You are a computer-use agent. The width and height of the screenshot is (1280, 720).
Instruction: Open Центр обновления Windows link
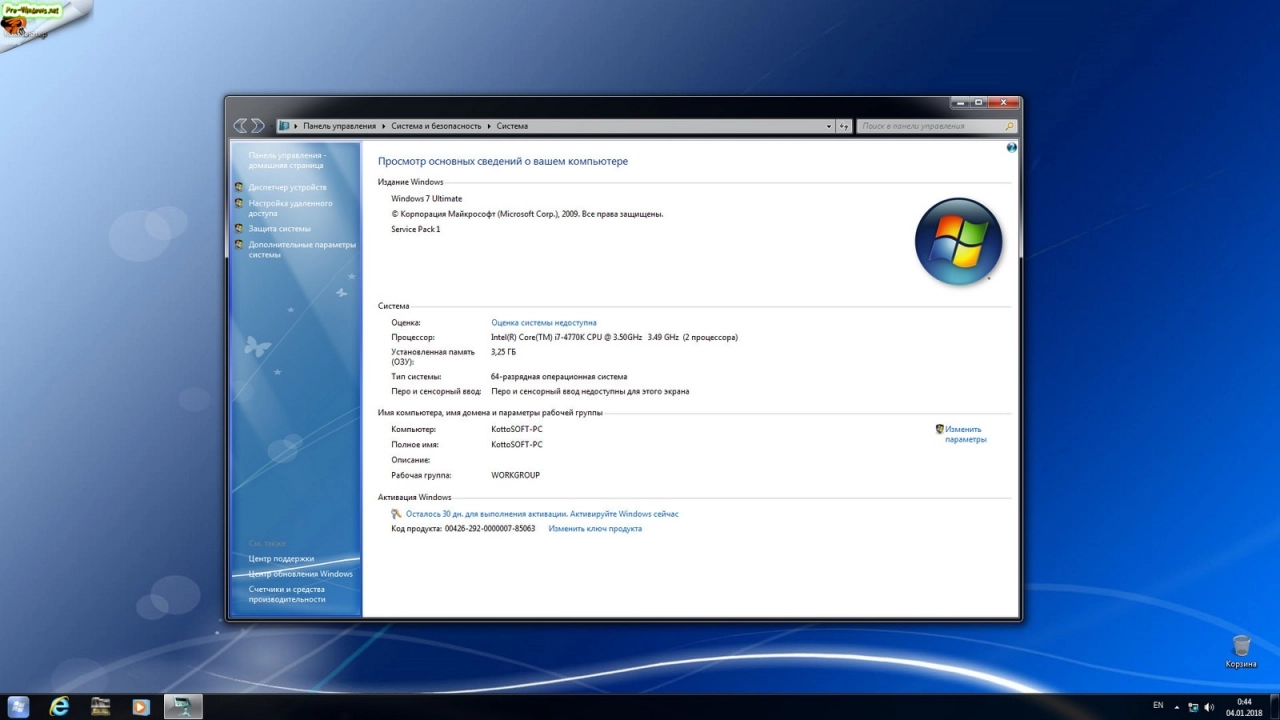[x=300, y=574]
